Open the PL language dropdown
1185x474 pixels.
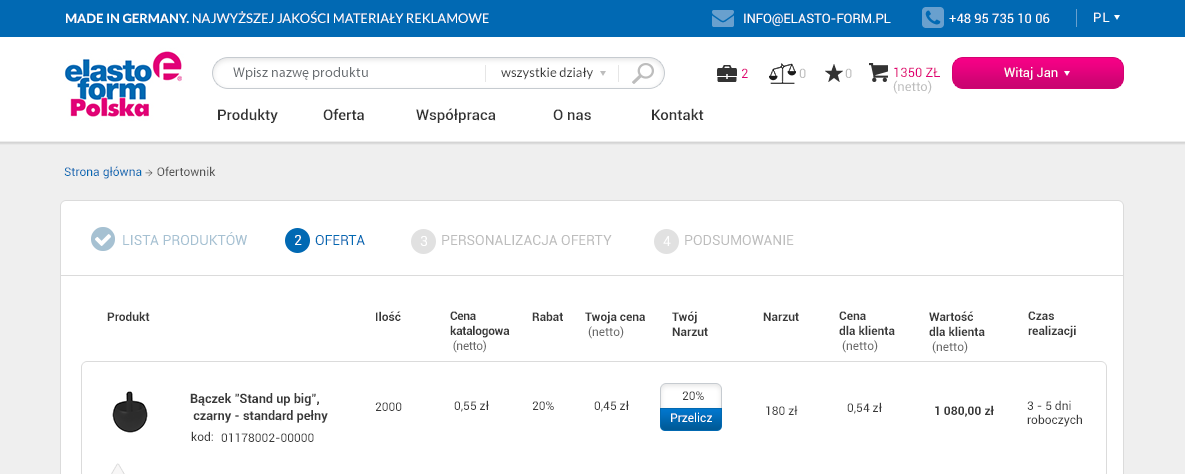1106,17
